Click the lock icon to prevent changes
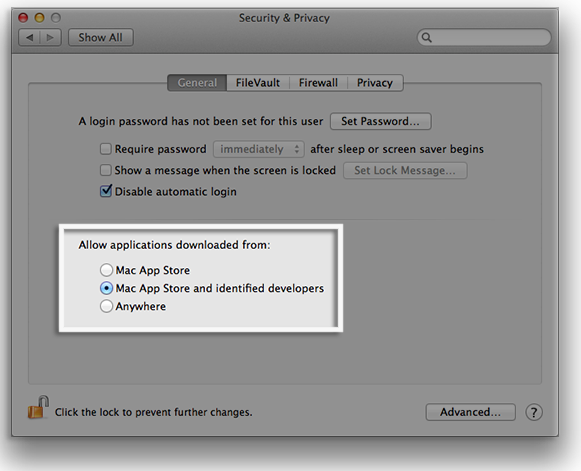 click(38, 407)
